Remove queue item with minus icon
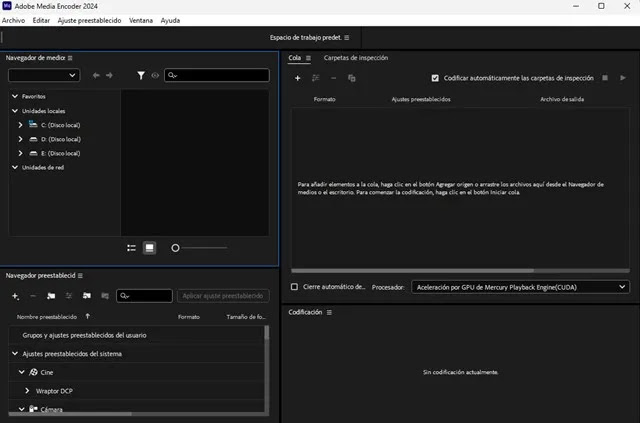 [x=333, y=78]
